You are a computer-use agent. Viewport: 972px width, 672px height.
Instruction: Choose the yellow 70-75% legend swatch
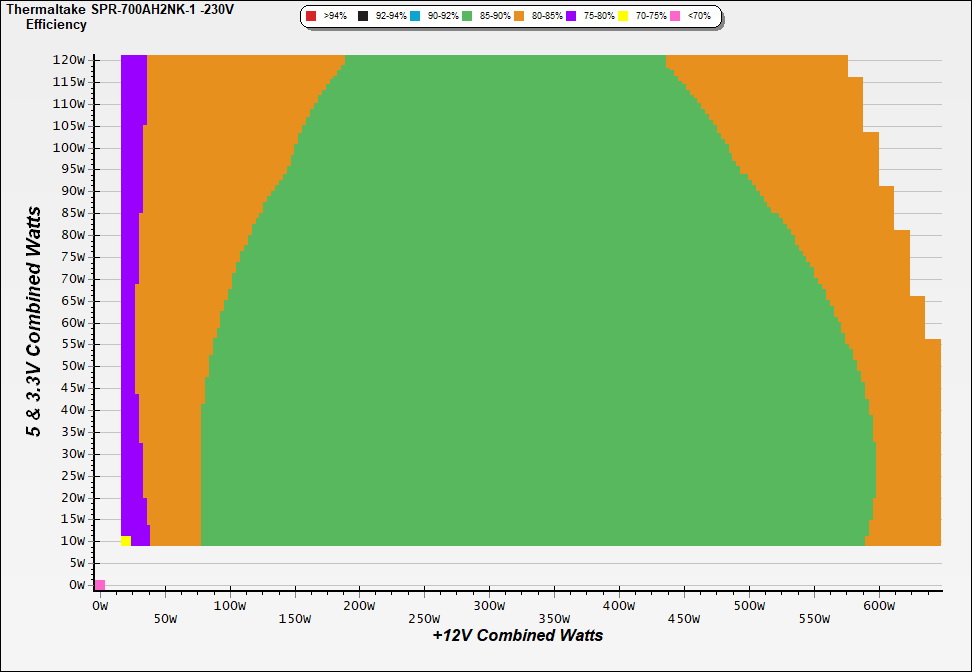[x=623, y=17]
